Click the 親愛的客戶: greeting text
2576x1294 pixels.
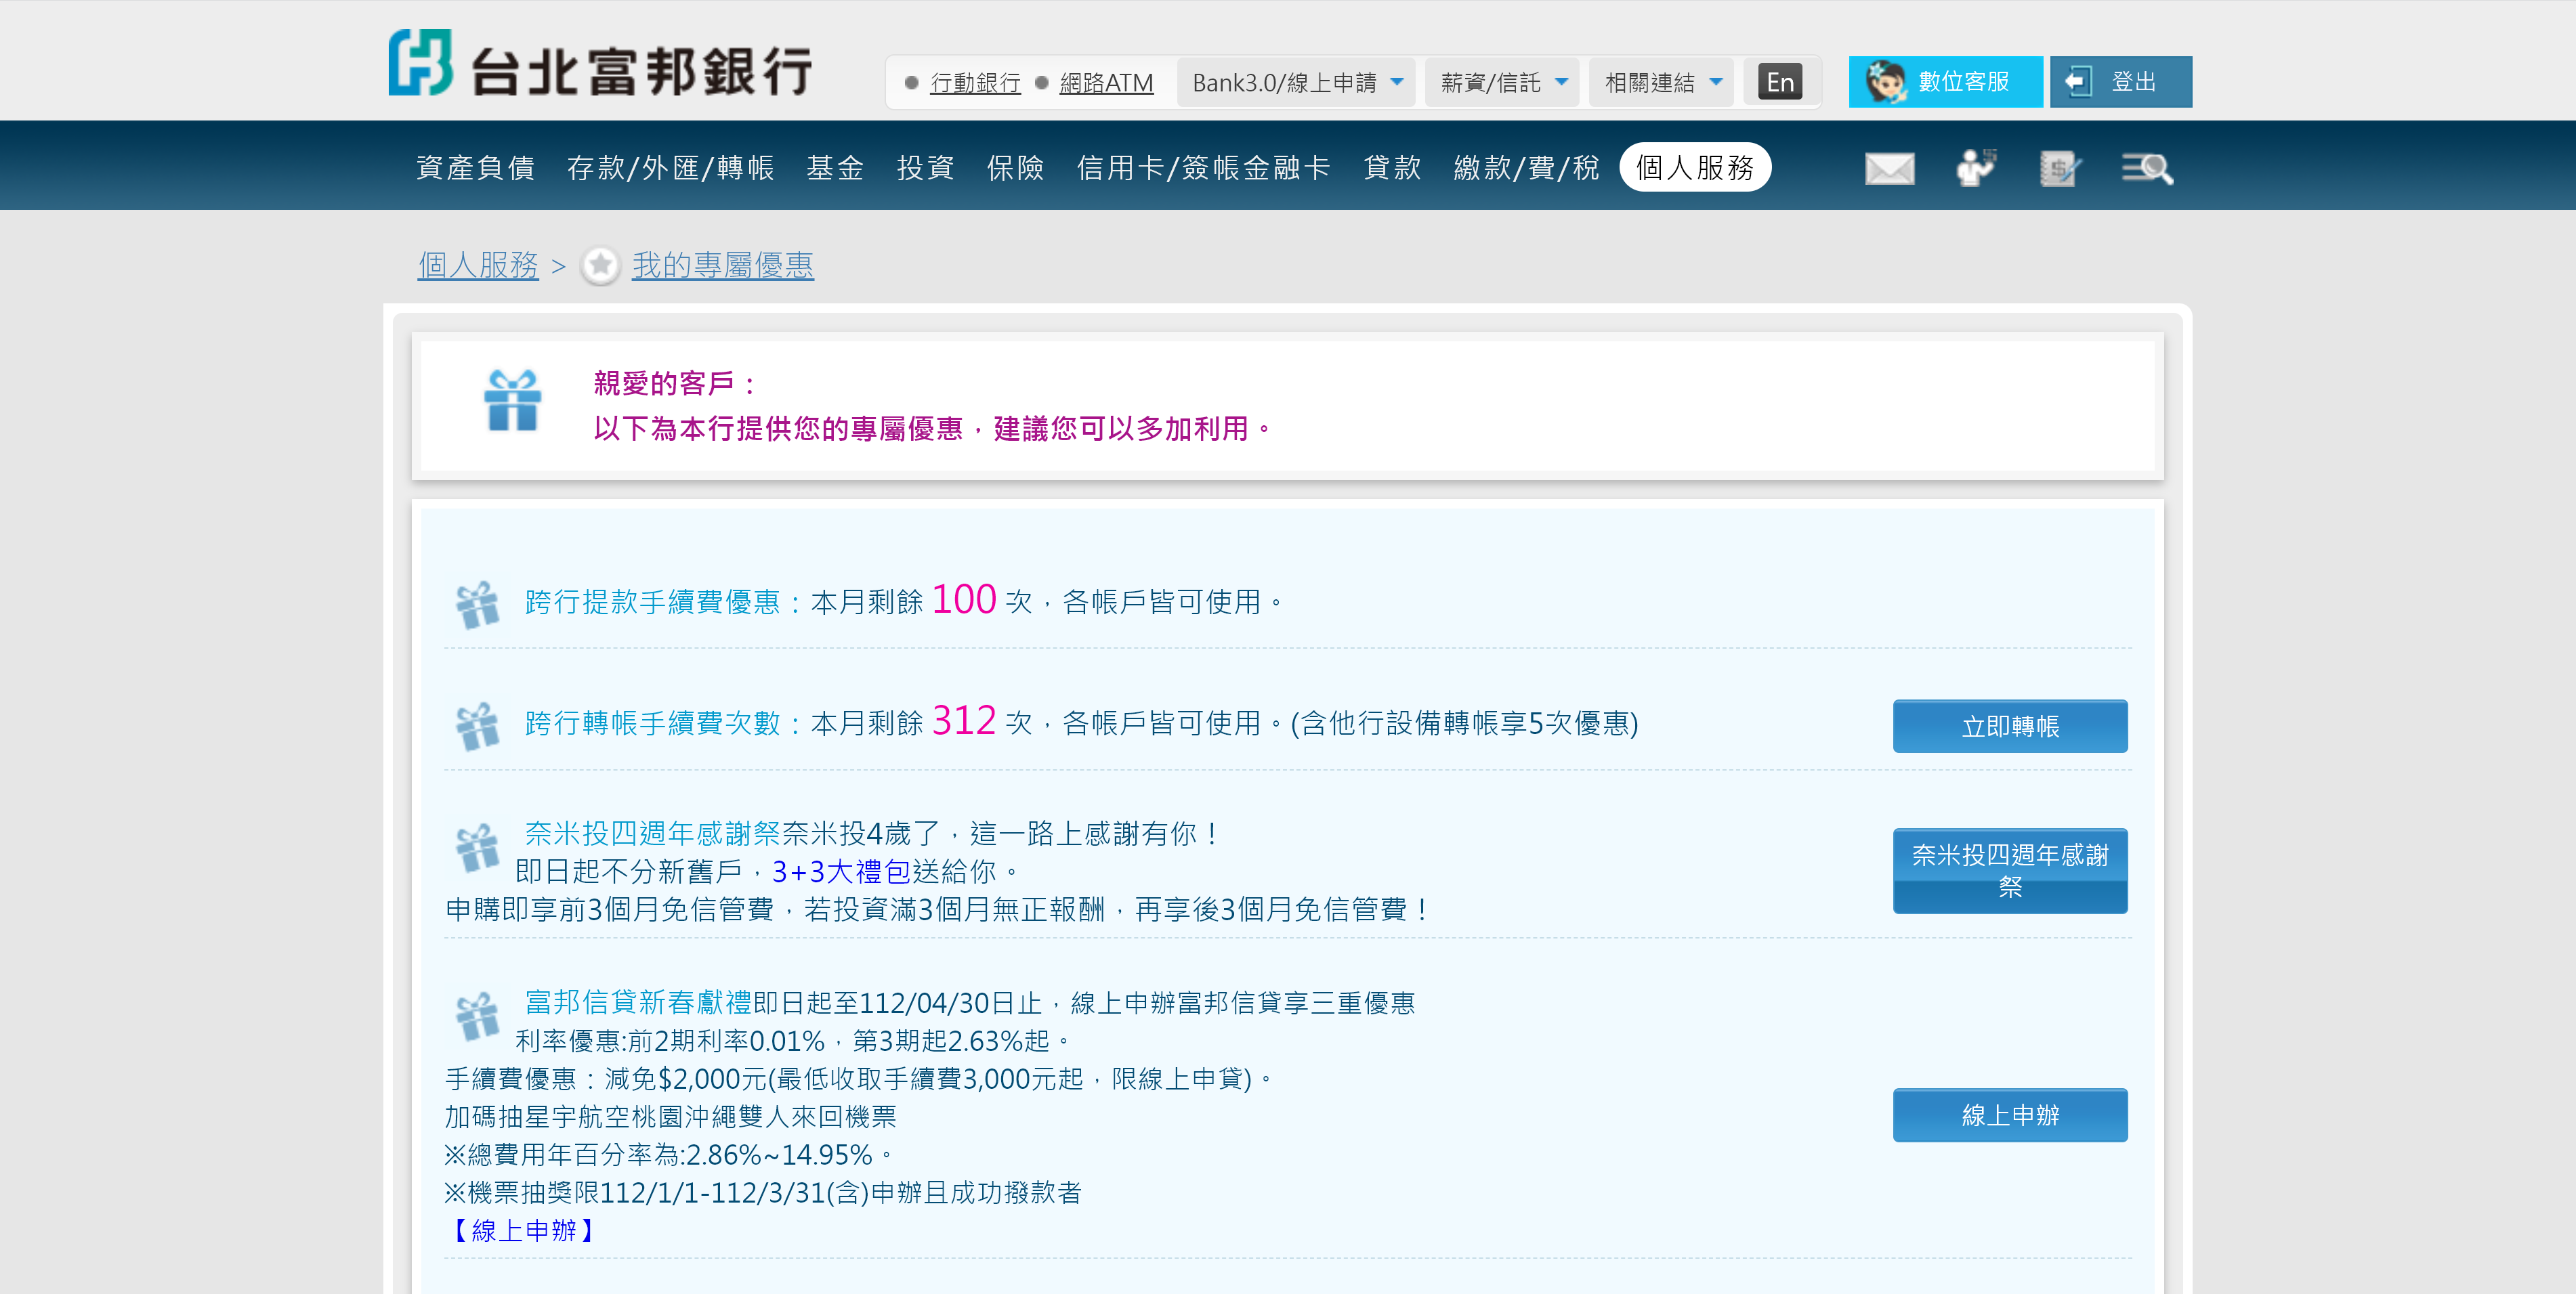(676, 383)
